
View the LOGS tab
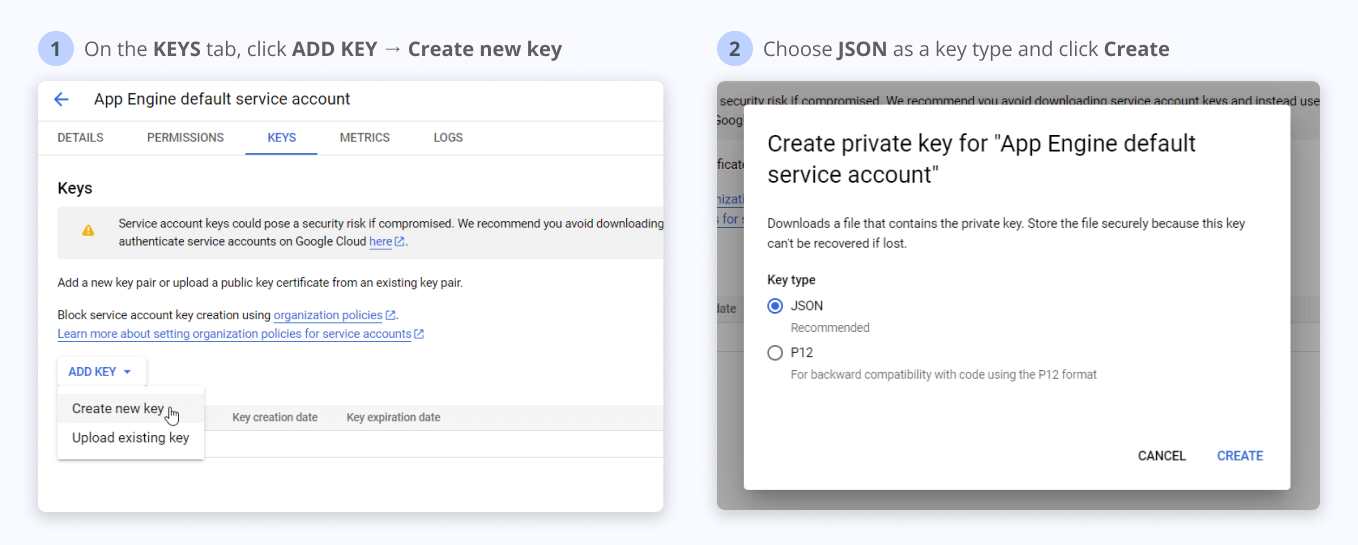point(448,138)
